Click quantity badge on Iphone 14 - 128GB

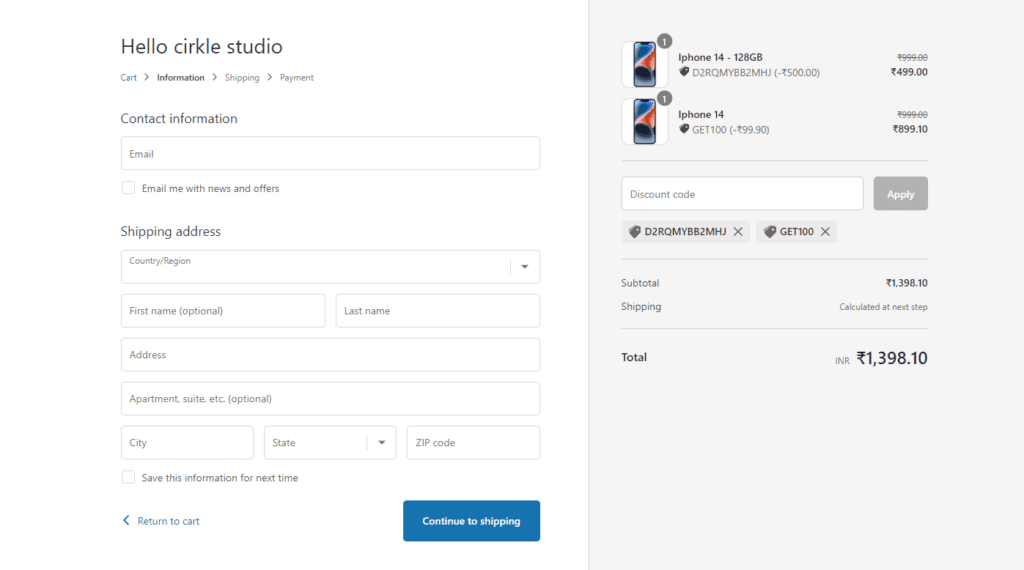tap(664, 42)
